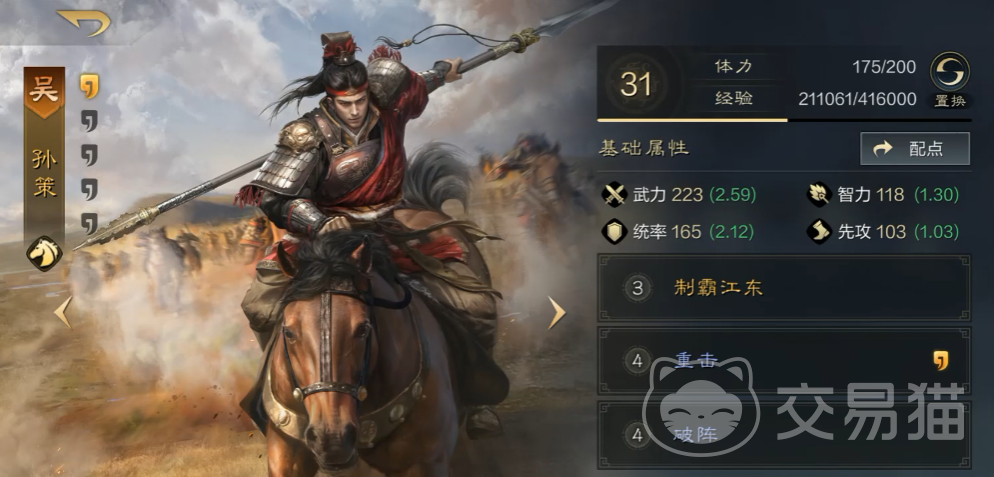Tap the level 31 badge
Screen dimensions: 994x477
pyautogui.click(x=636, y=84)
